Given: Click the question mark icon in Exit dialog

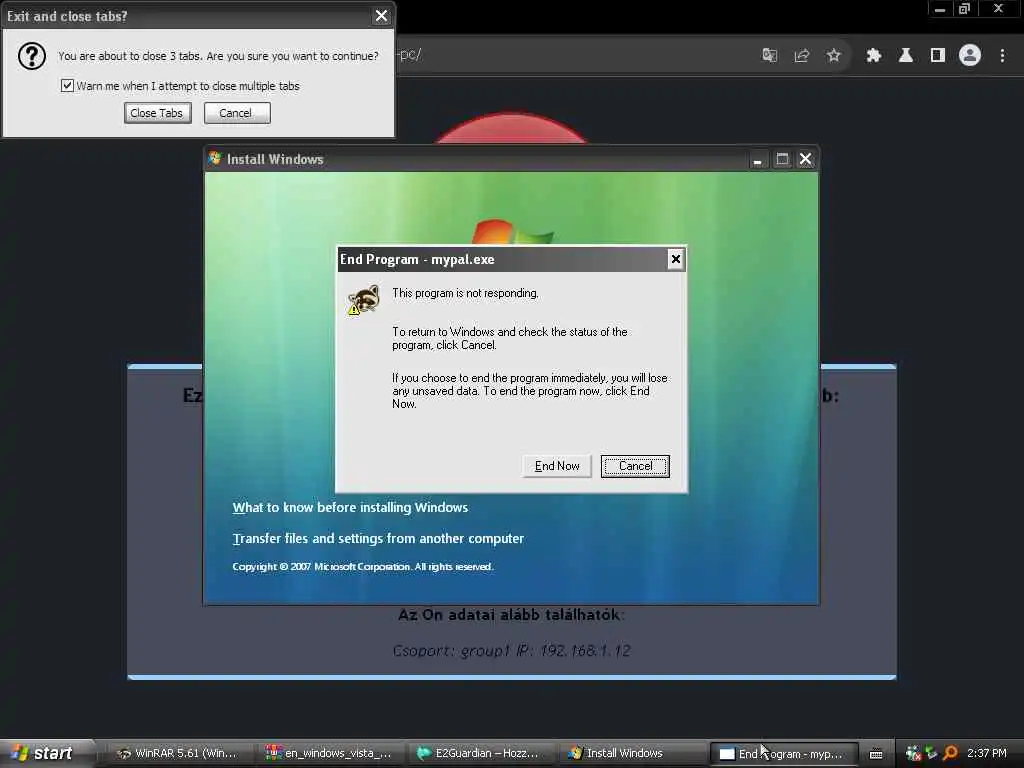Looking at the screenshot, I should click(x=31, y=56).
